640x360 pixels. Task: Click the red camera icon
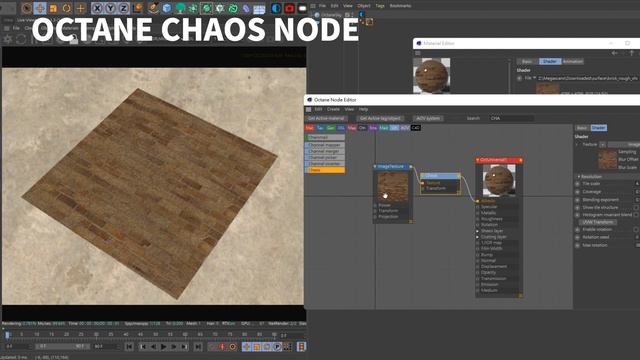[x=289, y=8]
